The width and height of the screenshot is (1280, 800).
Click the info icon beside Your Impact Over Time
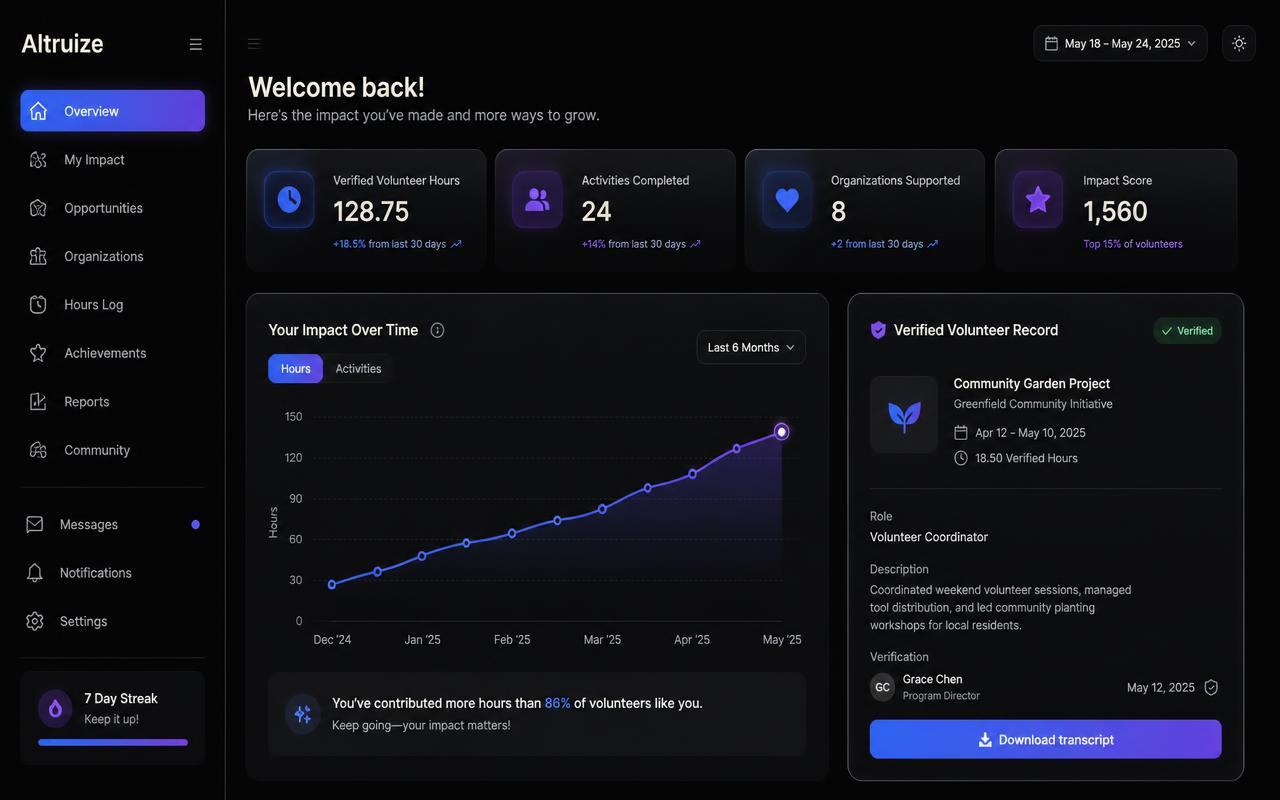(437, 330)
